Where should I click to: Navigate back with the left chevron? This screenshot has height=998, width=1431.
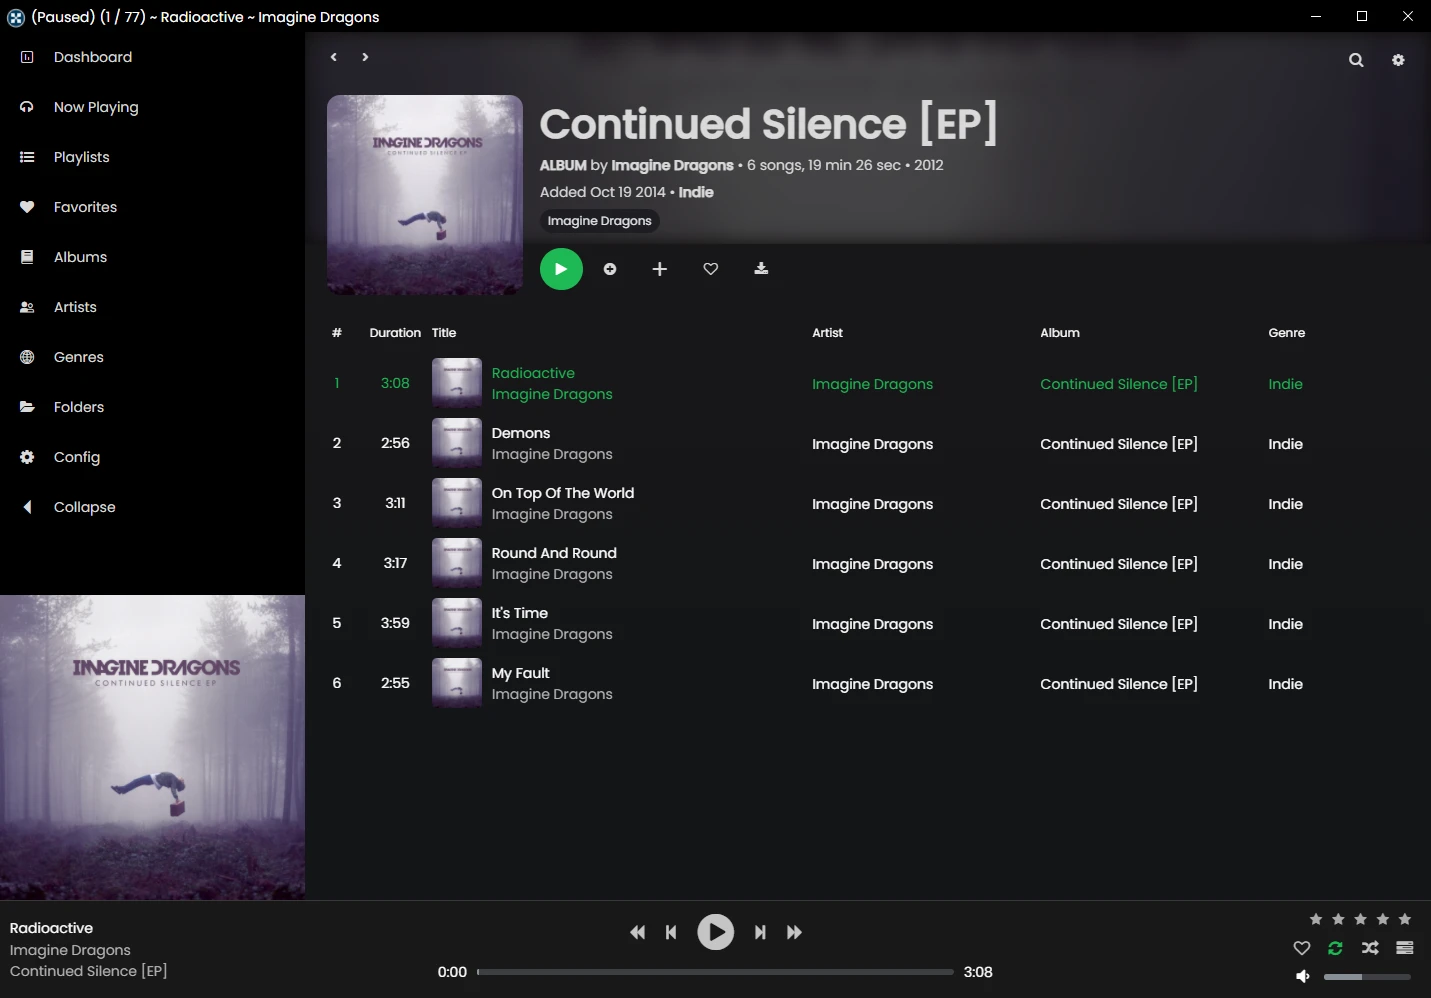coord(334,57)
